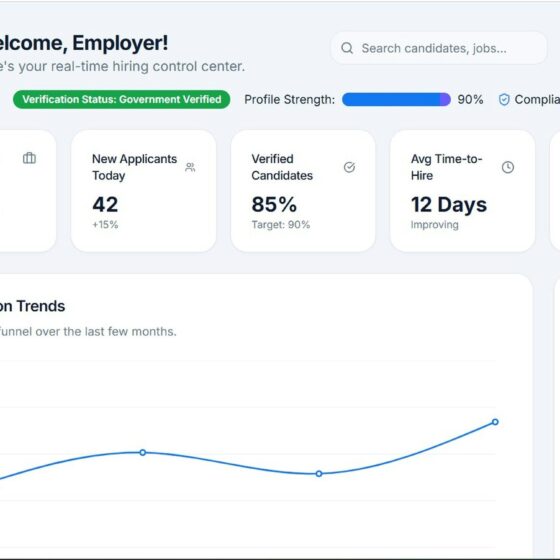560x560 pixels.
Task: Click the Verified Candidates card title
Action: pos(282,167)
